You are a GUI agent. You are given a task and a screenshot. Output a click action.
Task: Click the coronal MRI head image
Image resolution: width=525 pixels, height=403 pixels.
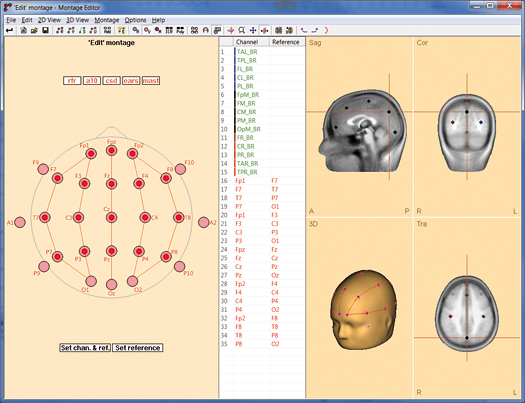467,133
